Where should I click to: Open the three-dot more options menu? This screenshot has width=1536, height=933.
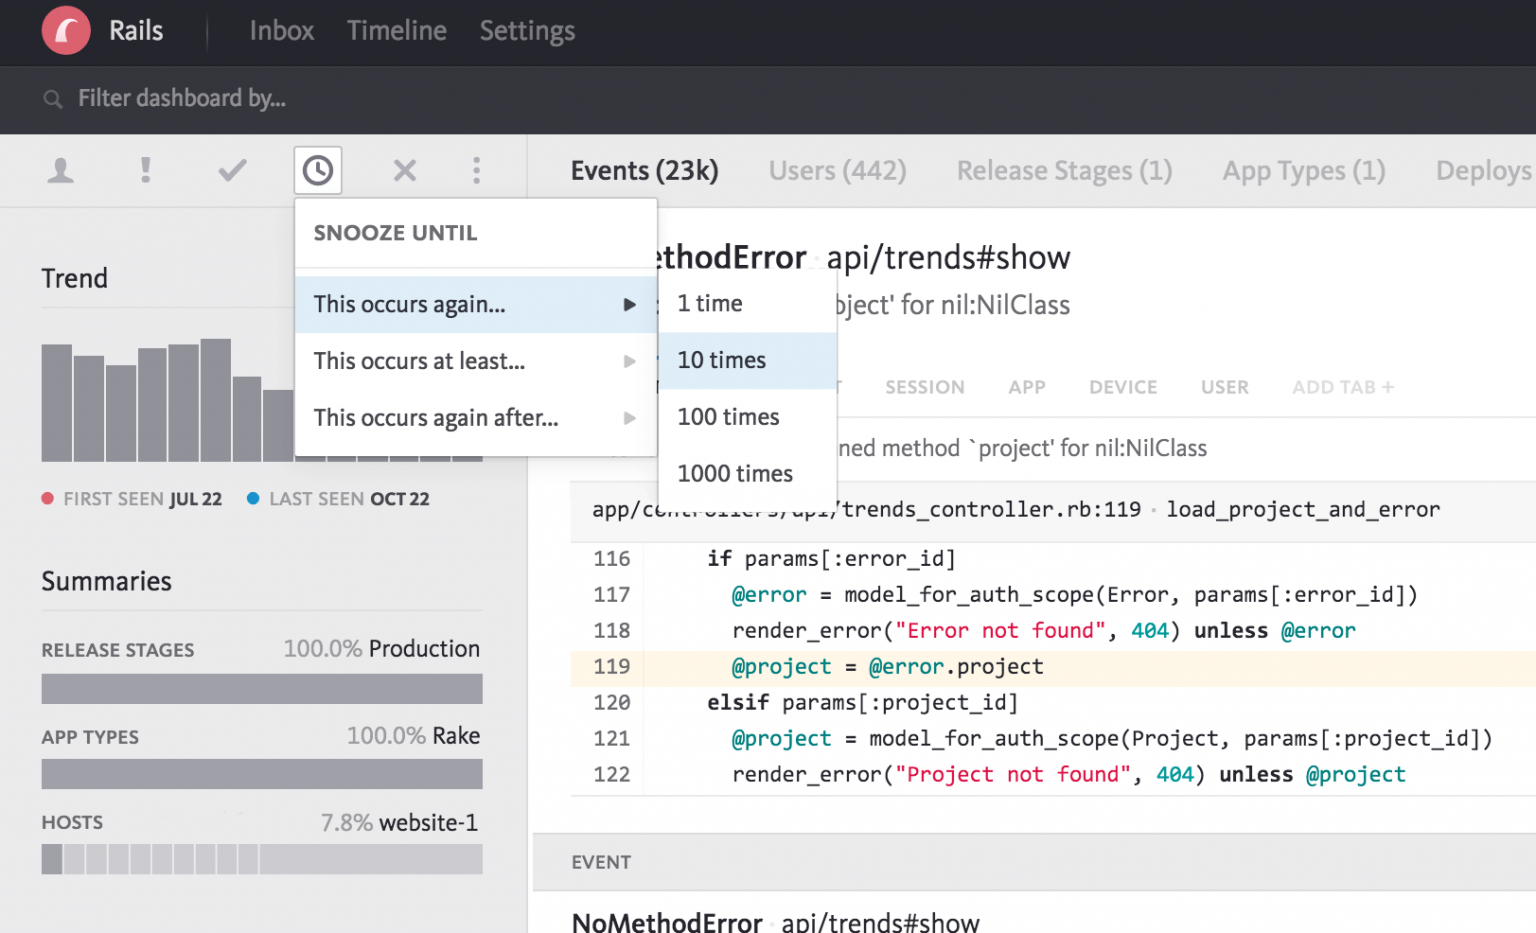(476, 171)
